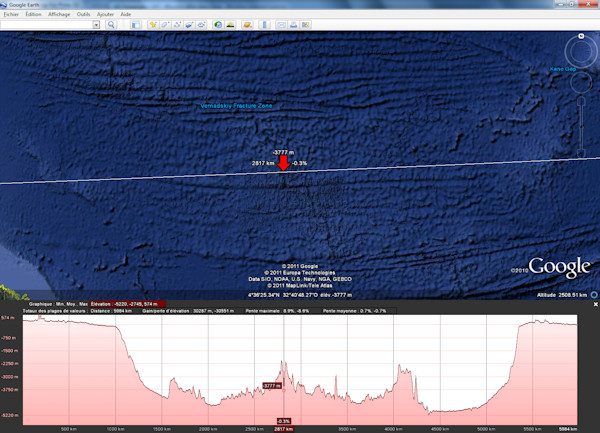Click the zoom slider on the right

(581, 127)
